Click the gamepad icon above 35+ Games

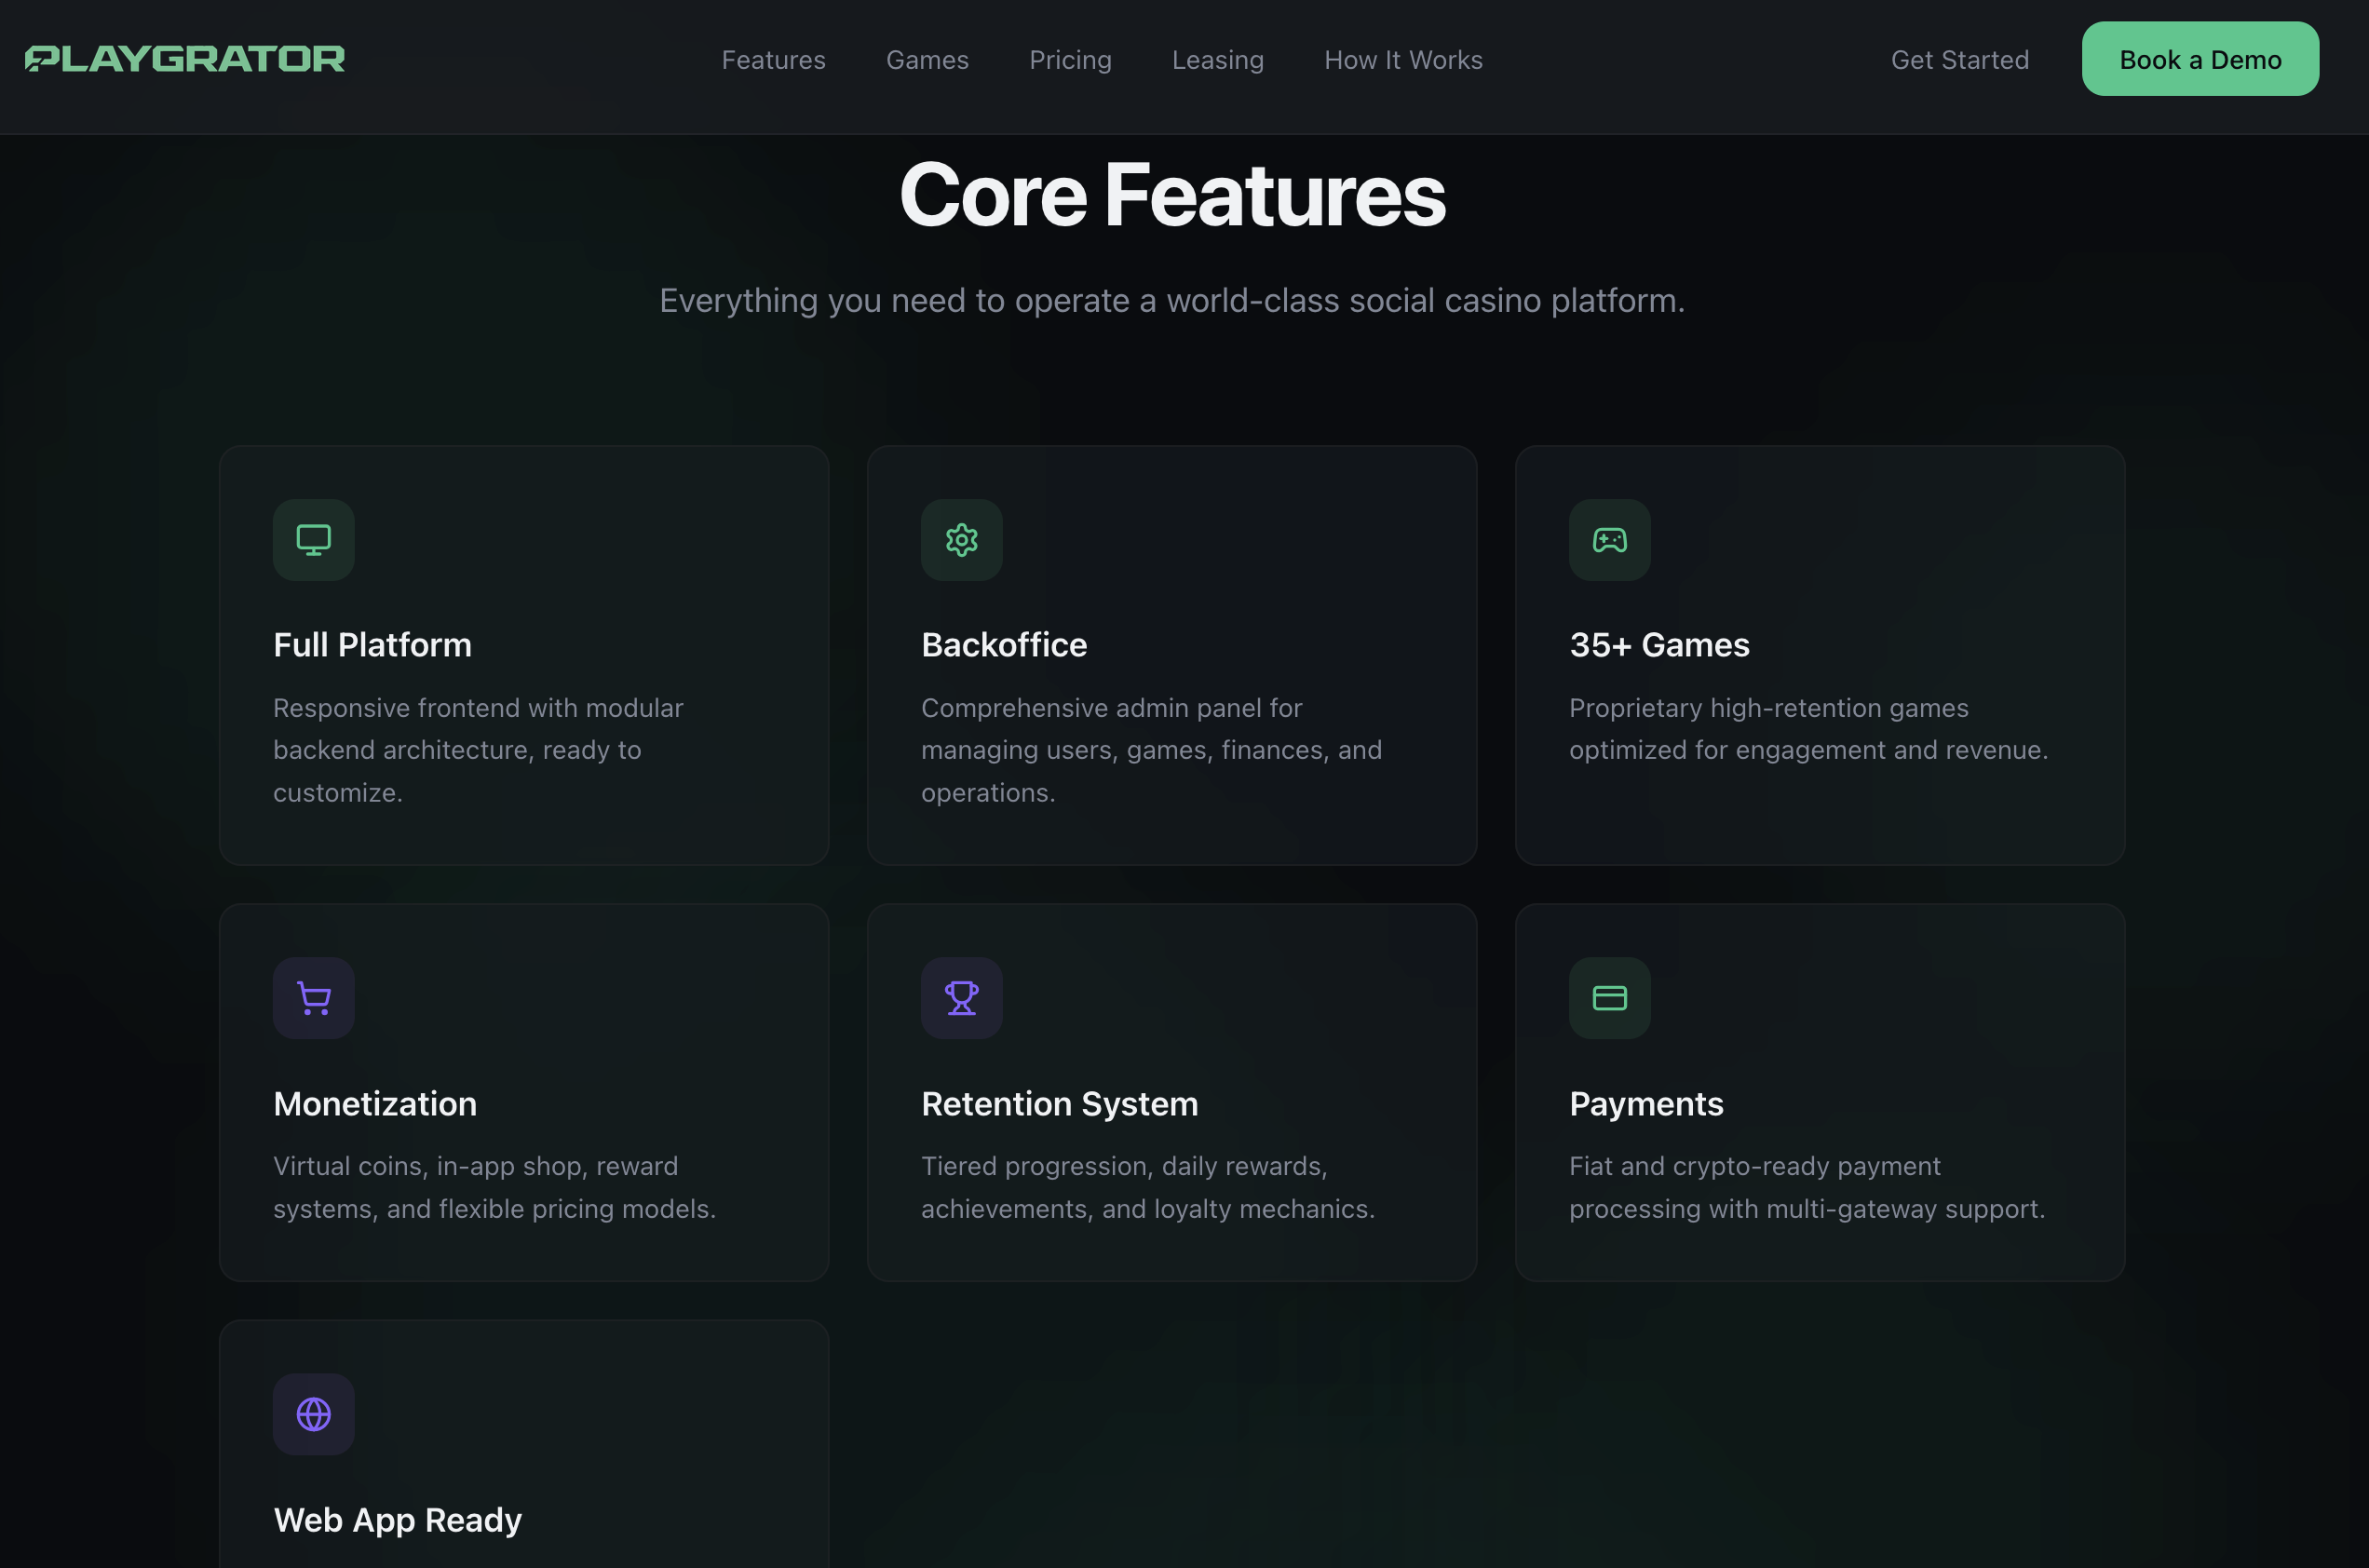pyautogui.click(x=1609, y=540)
